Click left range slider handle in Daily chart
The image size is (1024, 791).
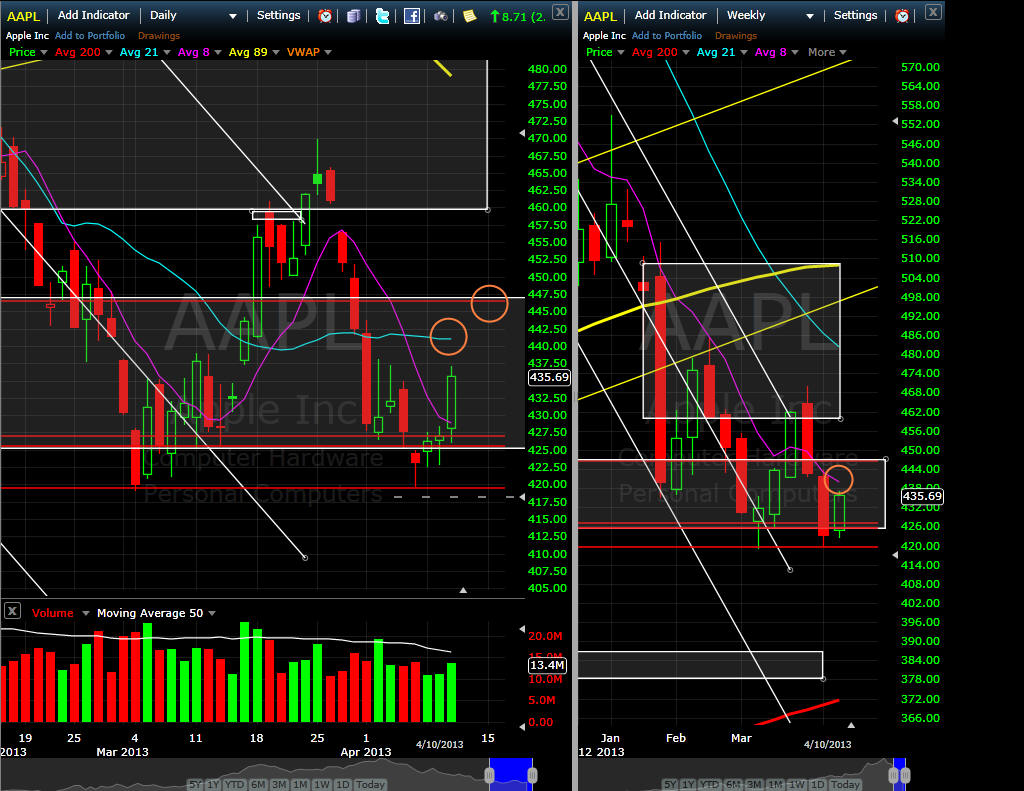tap(489, 775)
